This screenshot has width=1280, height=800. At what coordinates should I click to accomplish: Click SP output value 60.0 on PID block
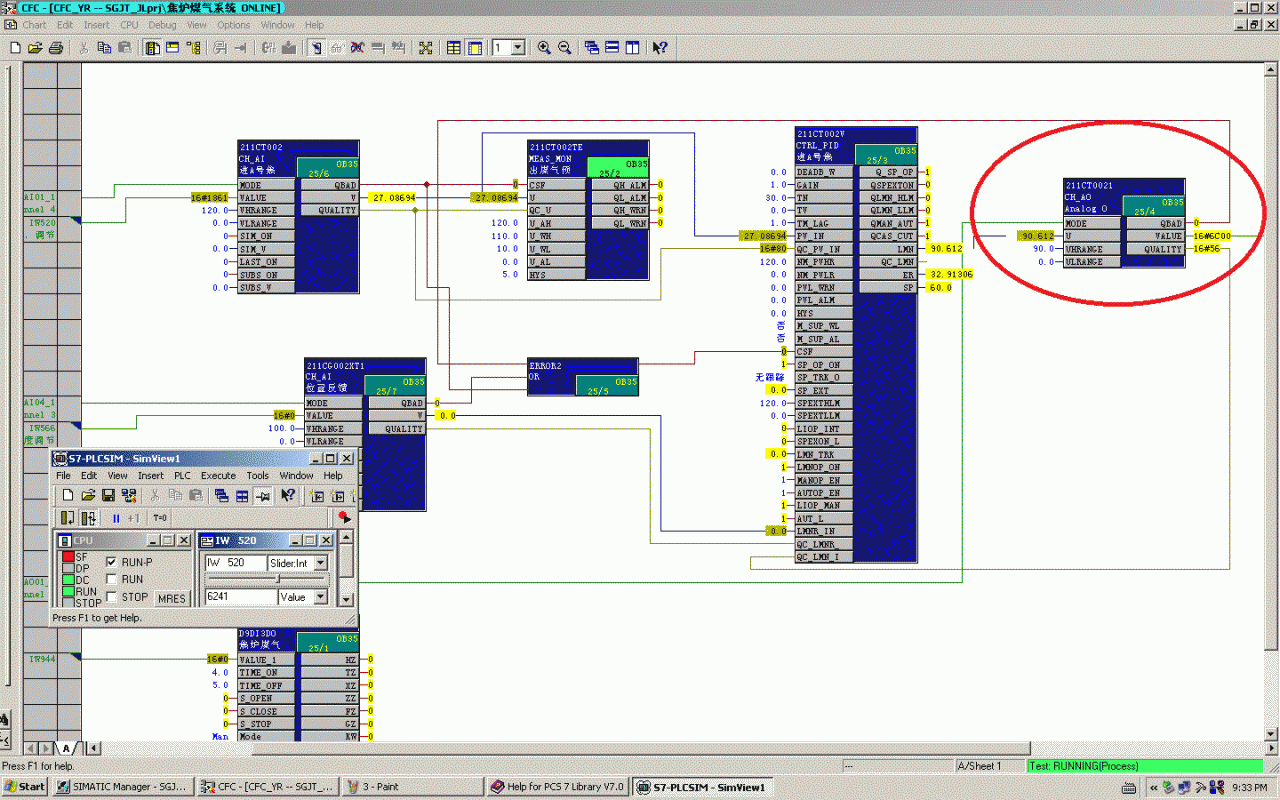click(939, 287)
